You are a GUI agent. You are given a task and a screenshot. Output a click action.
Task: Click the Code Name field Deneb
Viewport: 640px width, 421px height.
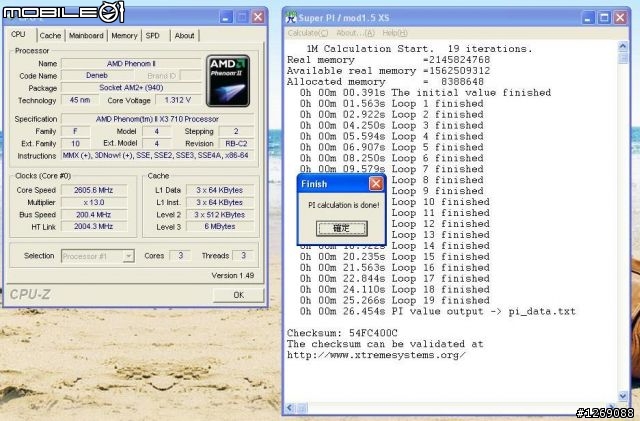coord(97,76)
